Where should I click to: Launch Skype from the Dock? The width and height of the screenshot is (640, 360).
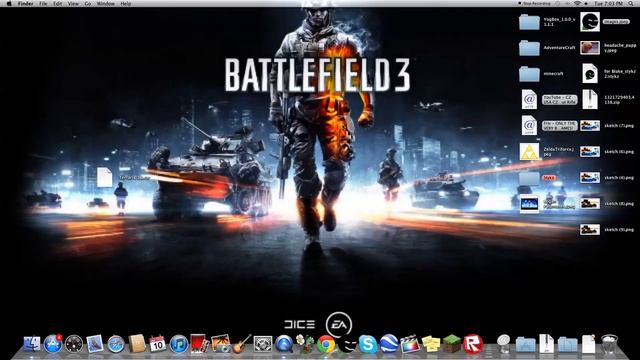point(368,344)
